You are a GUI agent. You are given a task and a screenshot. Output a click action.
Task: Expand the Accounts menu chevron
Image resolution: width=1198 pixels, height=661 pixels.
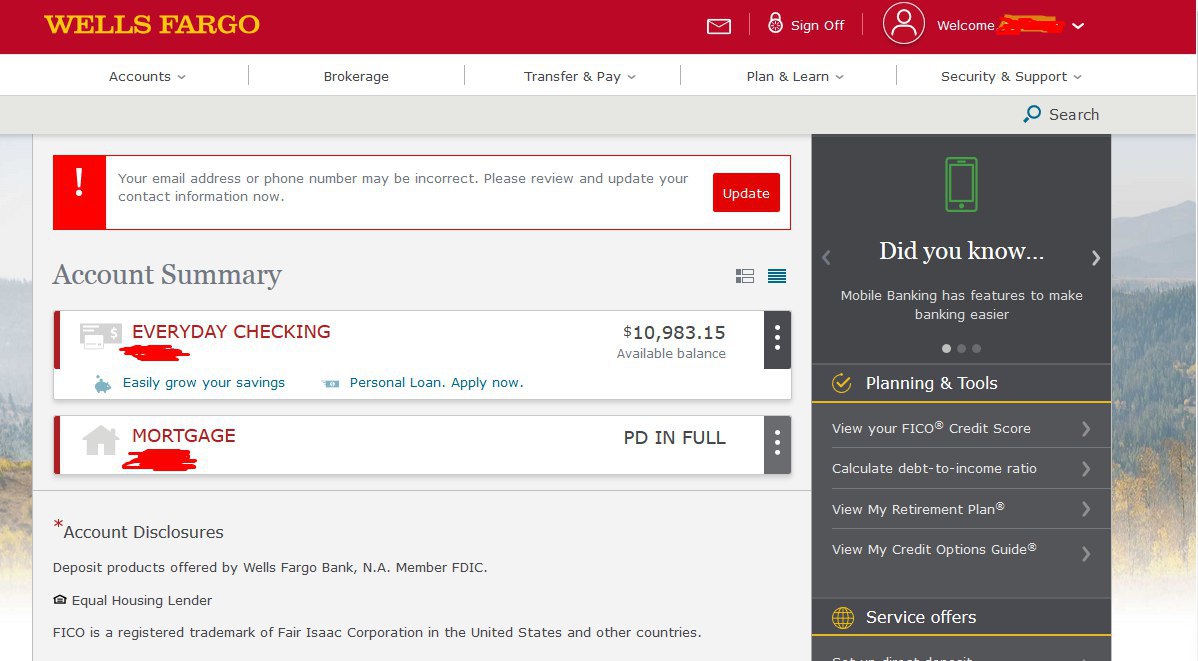click(x=182, y=77)
